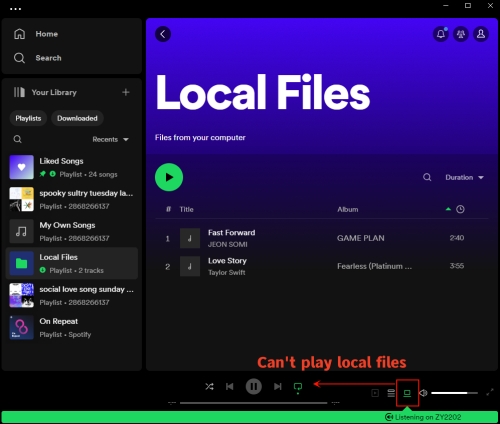The width and height of the screenshot is (500, 424).
Task: Open Connect to a device icon
Action: (x=407, y=393)
